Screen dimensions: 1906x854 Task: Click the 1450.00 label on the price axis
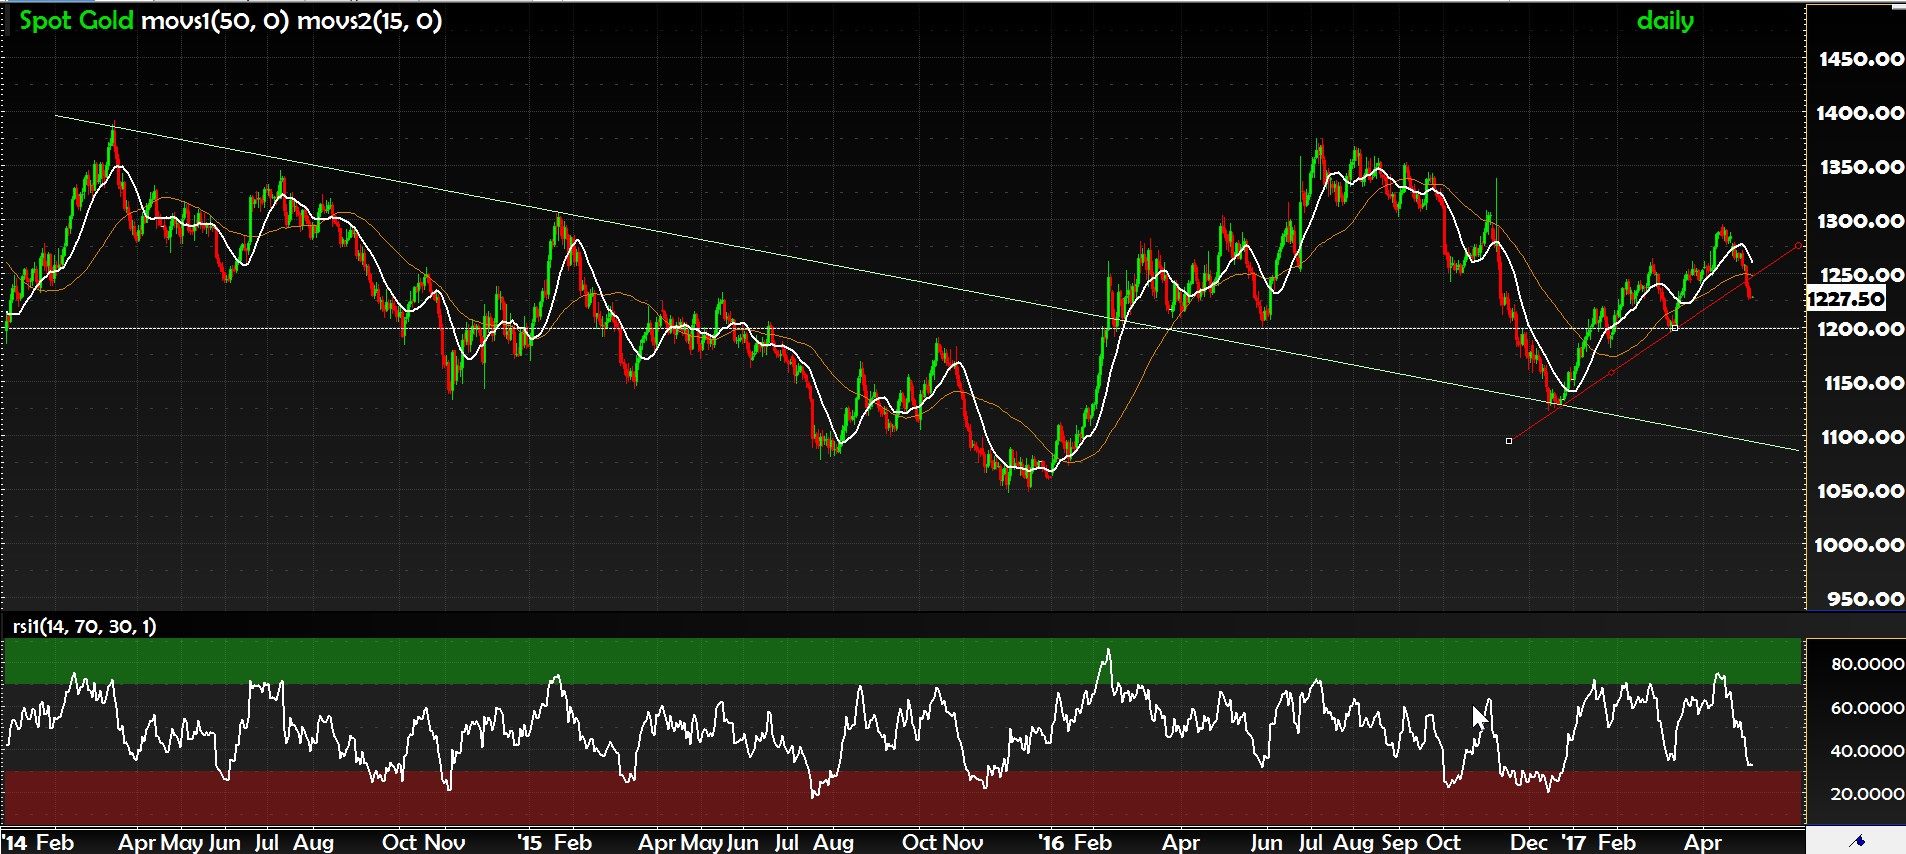pyautogui.click(x=1860, y=59)
